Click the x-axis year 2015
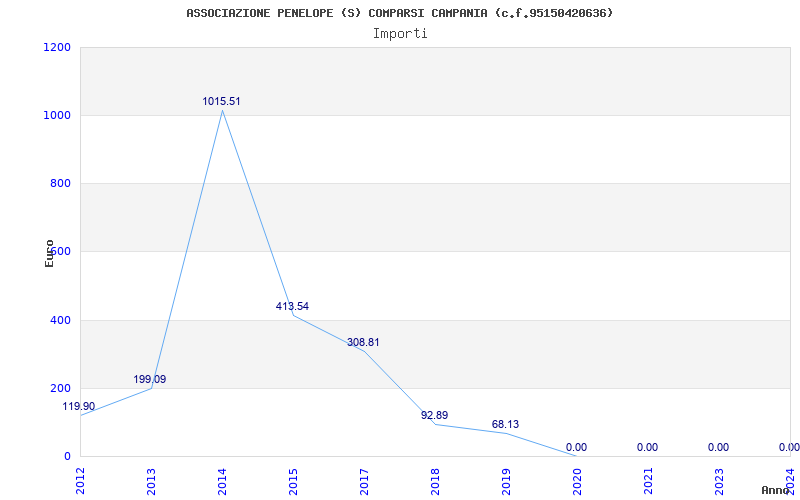The height and width of the screenshot is (500, 800). (x=293, y=482)
